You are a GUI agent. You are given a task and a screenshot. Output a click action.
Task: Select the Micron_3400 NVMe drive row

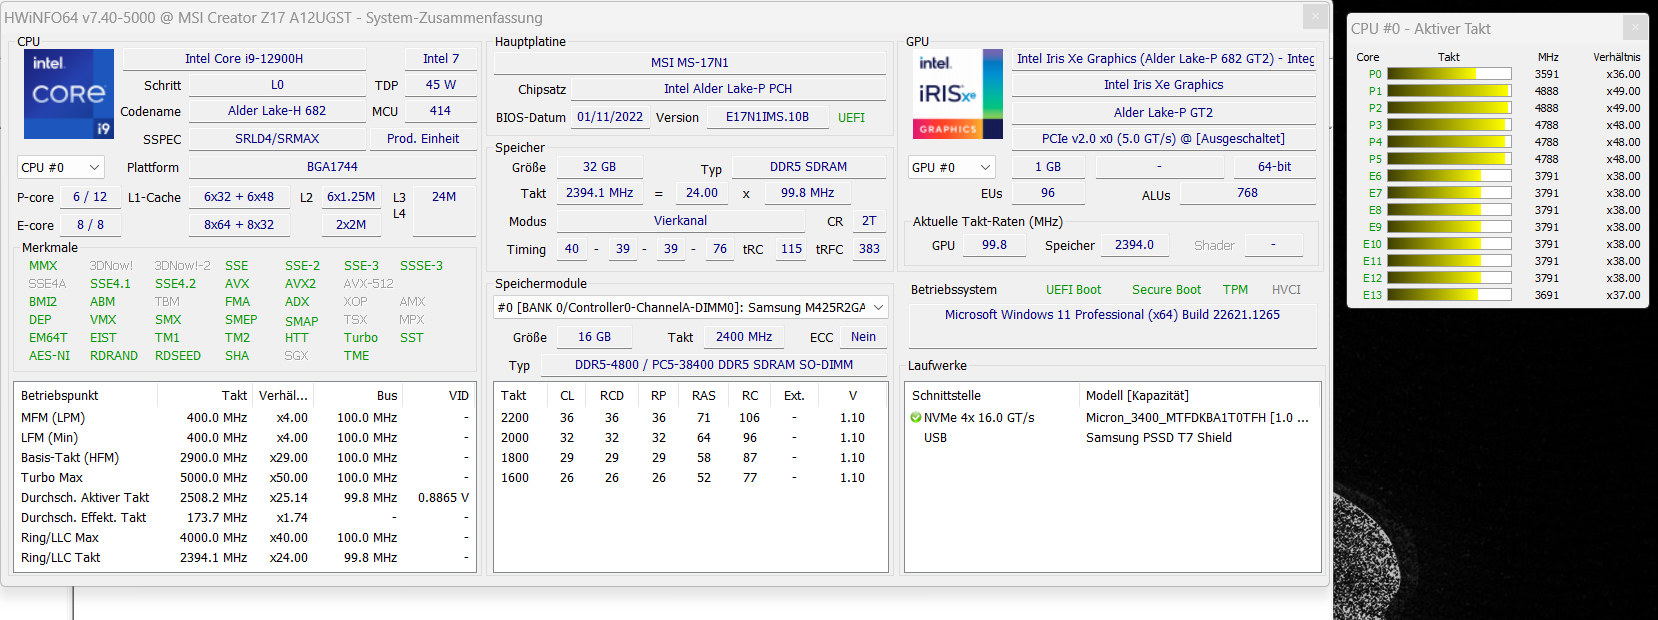pyautogui.click(x=1112, y=418)
